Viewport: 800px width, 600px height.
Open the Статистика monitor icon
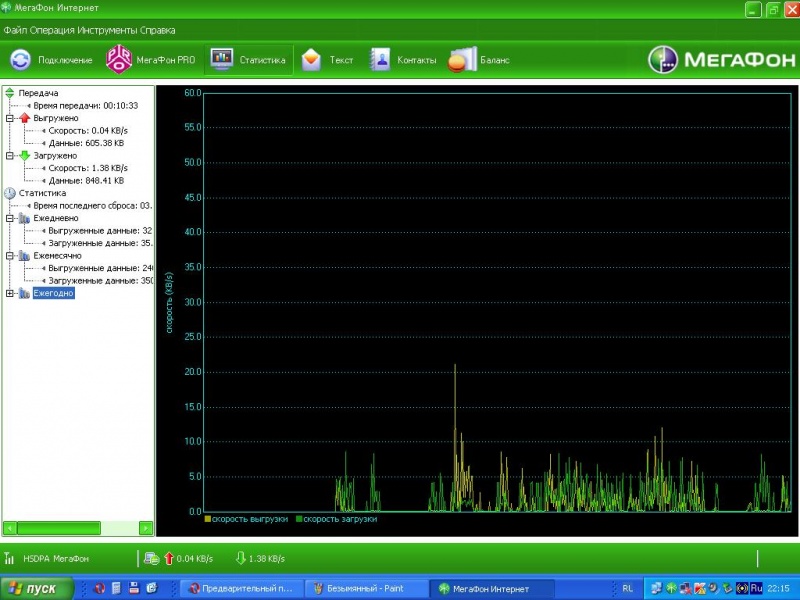[x=221, y=60]
